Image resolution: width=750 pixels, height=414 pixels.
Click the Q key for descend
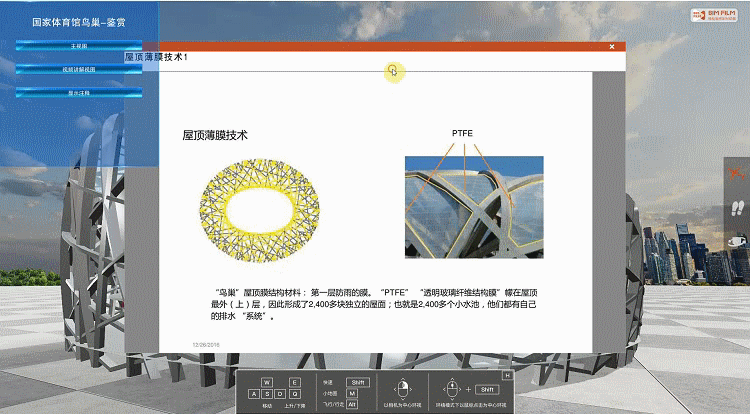(x=295, y=394)
